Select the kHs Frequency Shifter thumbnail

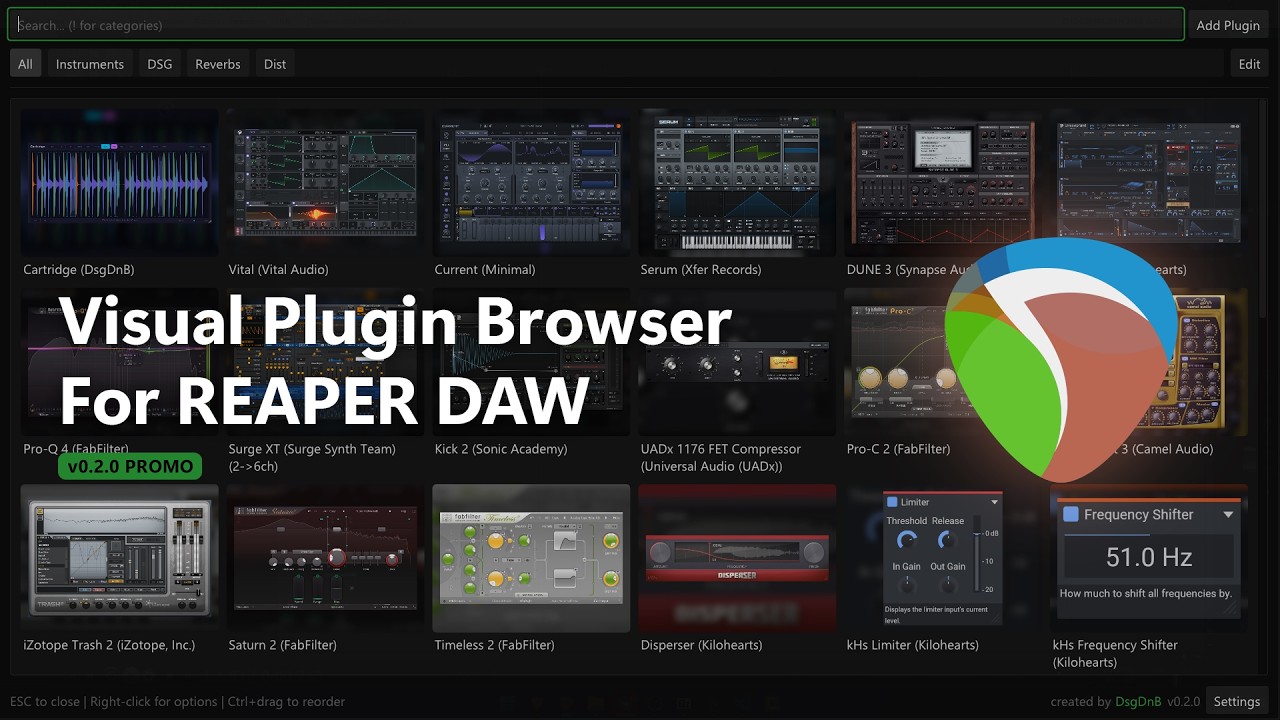pos(1149,559)
